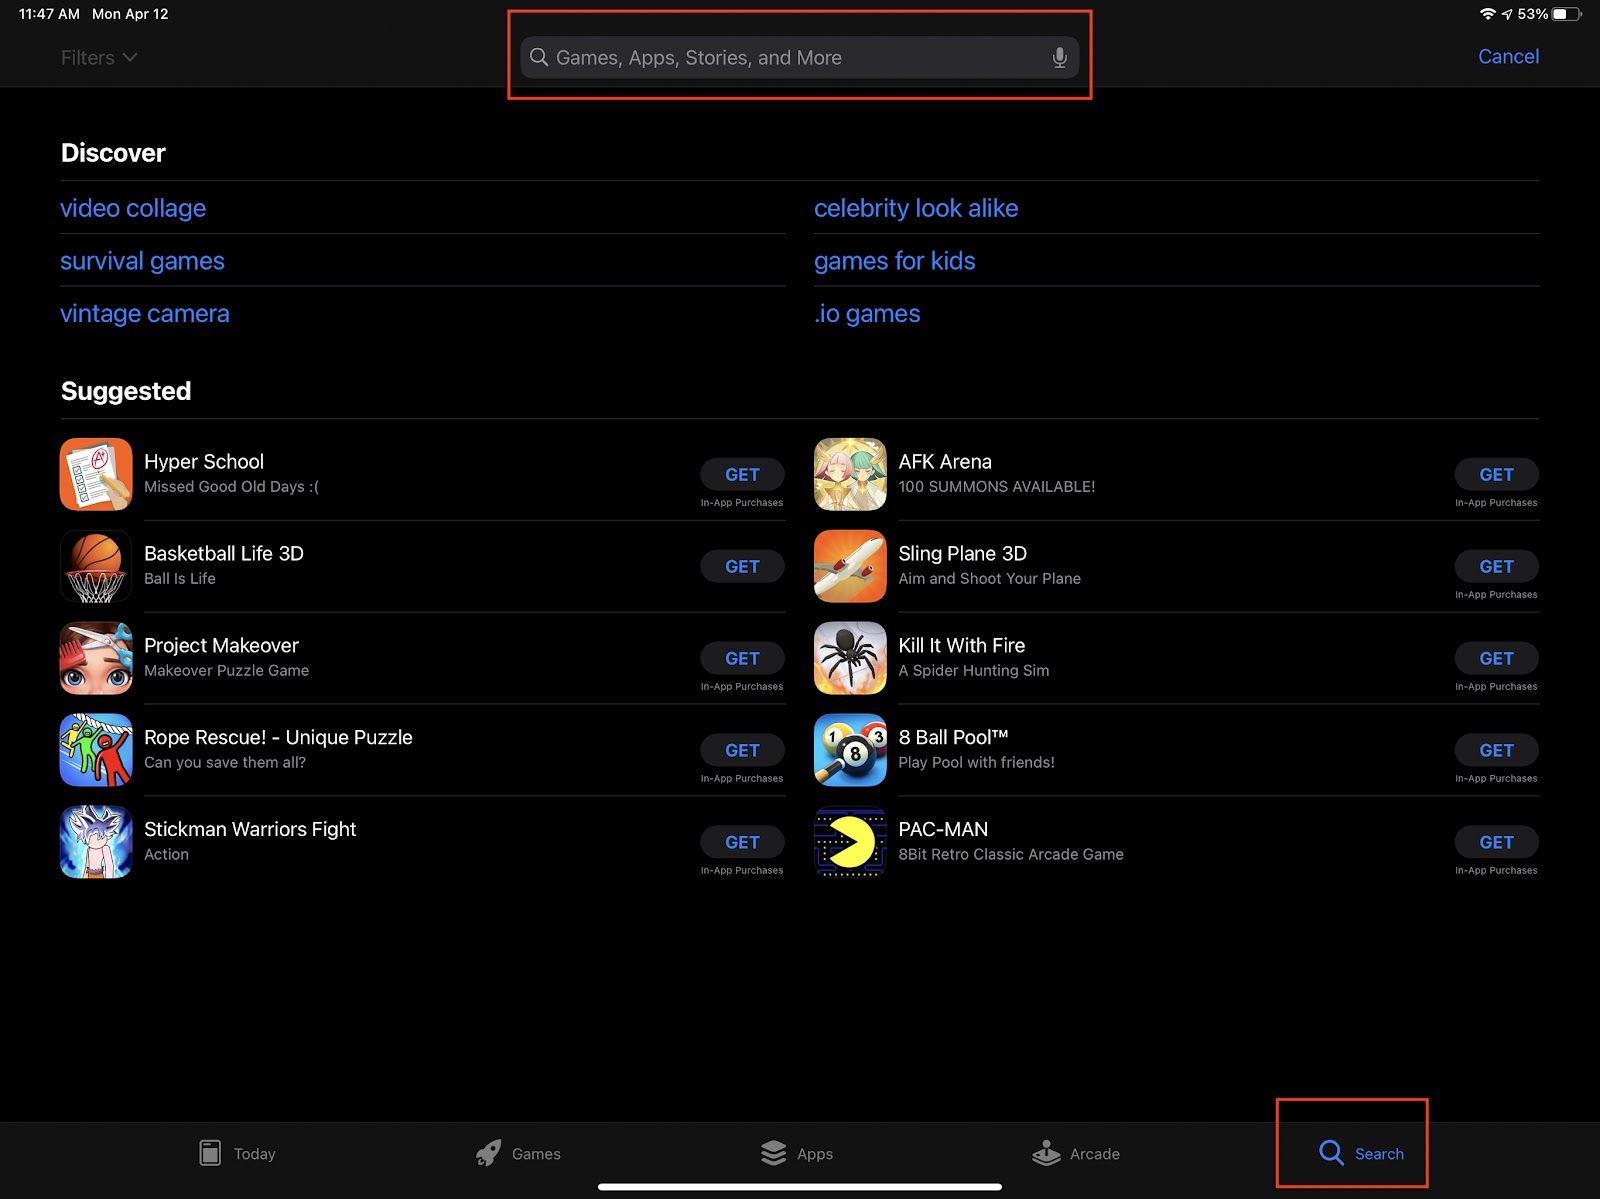Image resolution: width=1600 pixels, height=1199 pixels.
Task: Open the PAC-MAN app icon
Action: pos(850,842)
